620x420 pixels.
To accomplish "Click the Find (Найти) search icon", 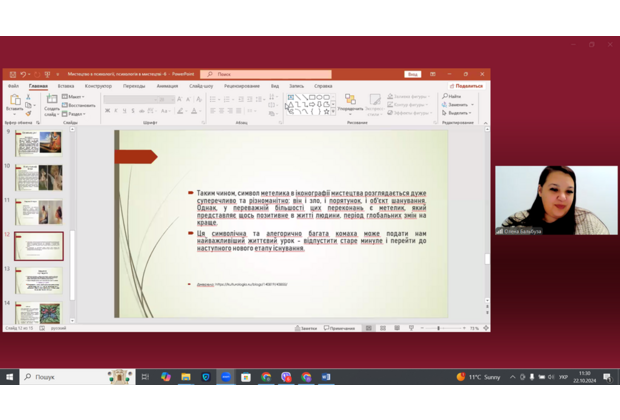I will (x=454, y=96).
